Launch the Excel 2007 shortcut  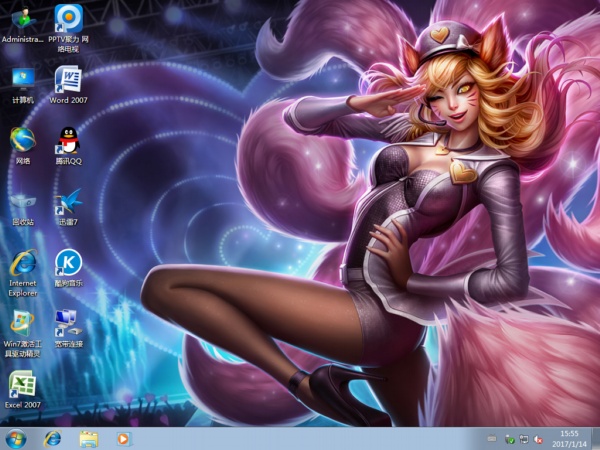pos(22,385)
